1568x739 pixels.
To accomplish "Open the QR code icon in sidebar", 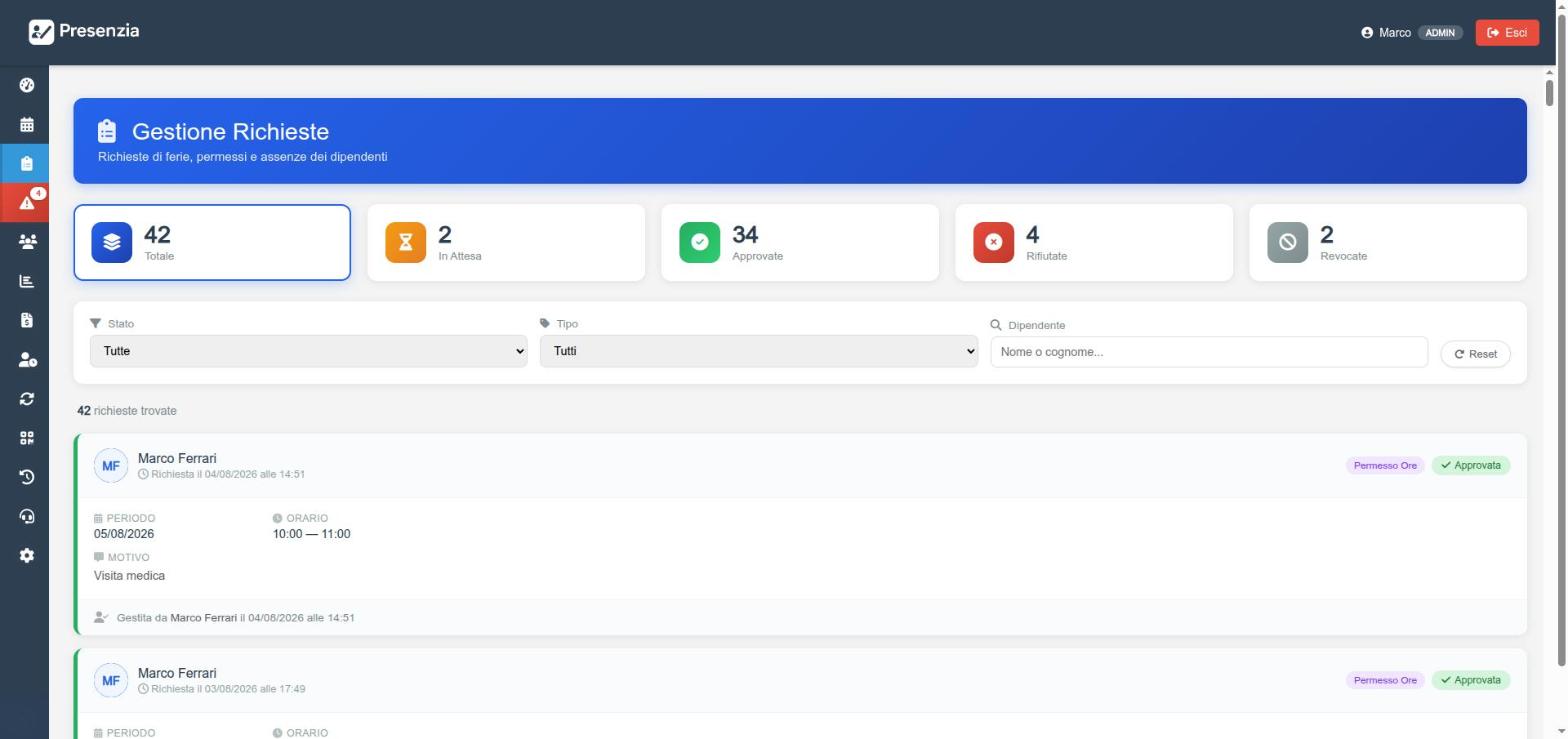I will point(27,438).
